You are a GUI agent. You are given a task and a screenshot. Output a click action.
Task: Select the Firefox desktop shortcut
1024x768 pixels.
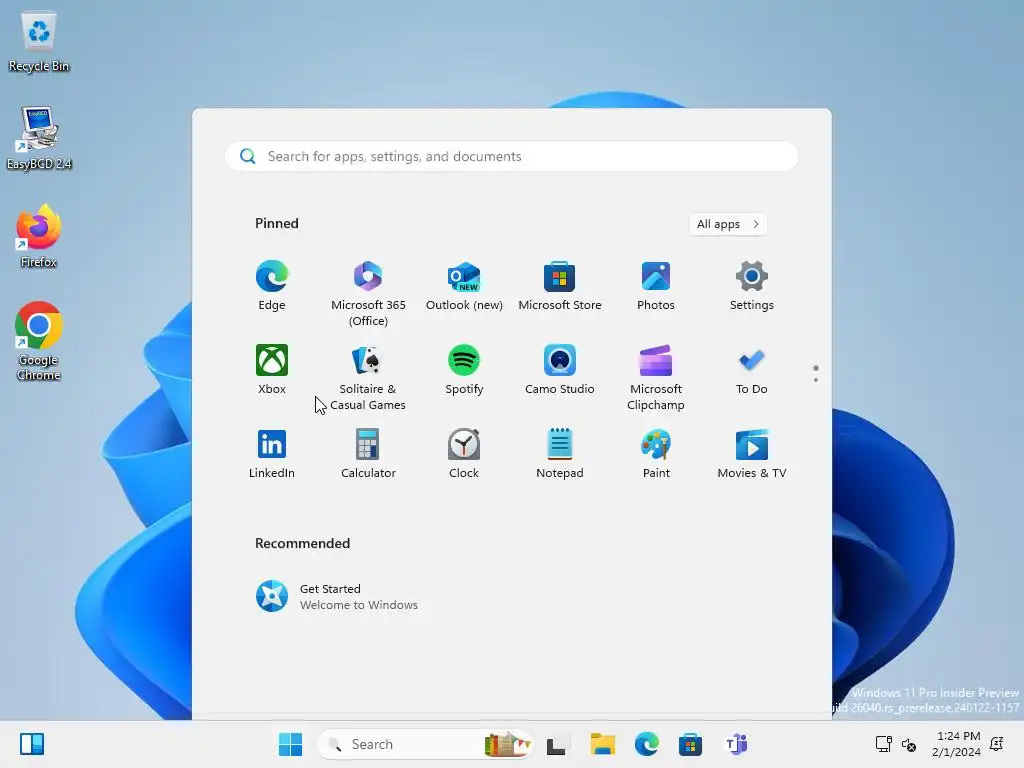coord(39,236)
